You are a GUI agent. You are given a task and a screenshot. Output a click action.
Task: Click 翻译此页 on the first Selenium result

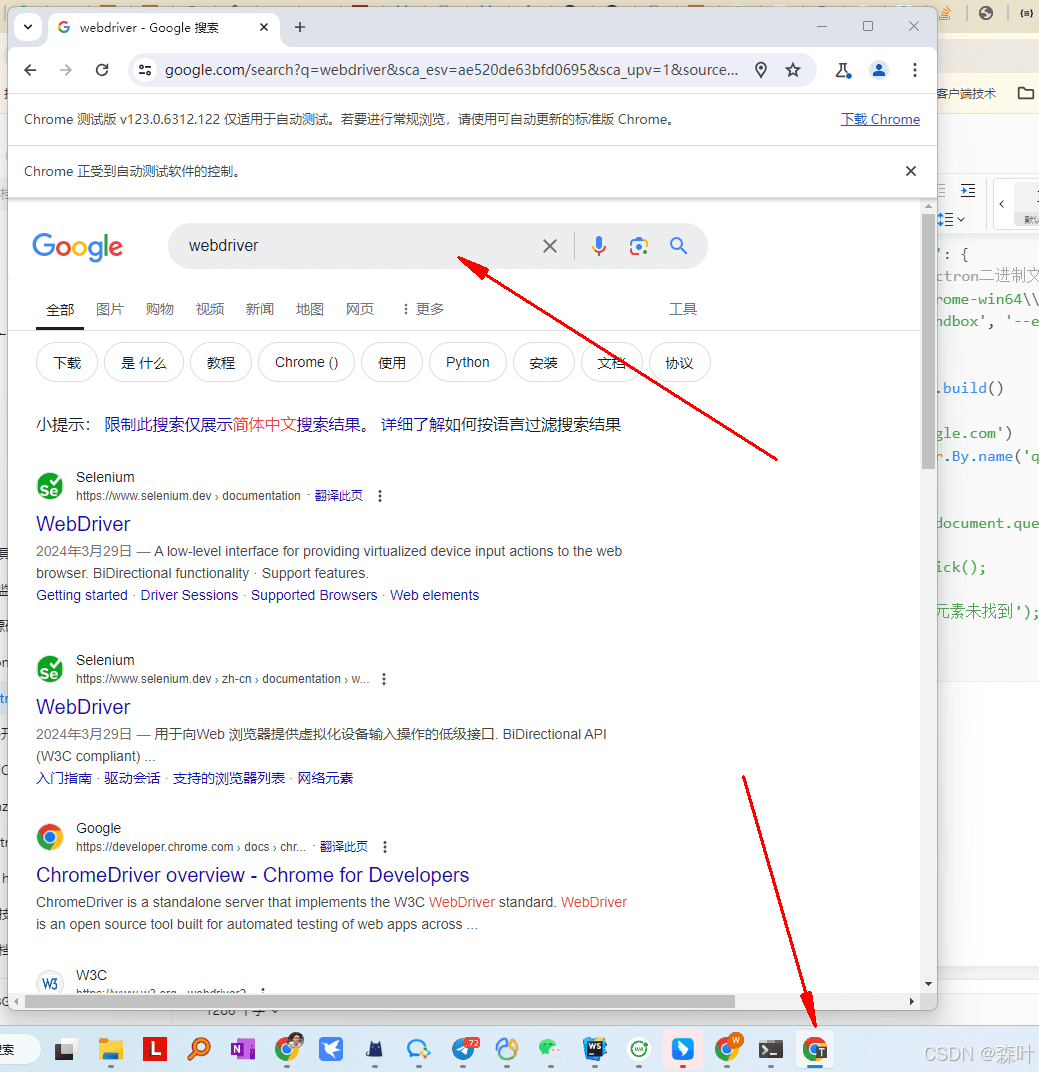point(338,496)
